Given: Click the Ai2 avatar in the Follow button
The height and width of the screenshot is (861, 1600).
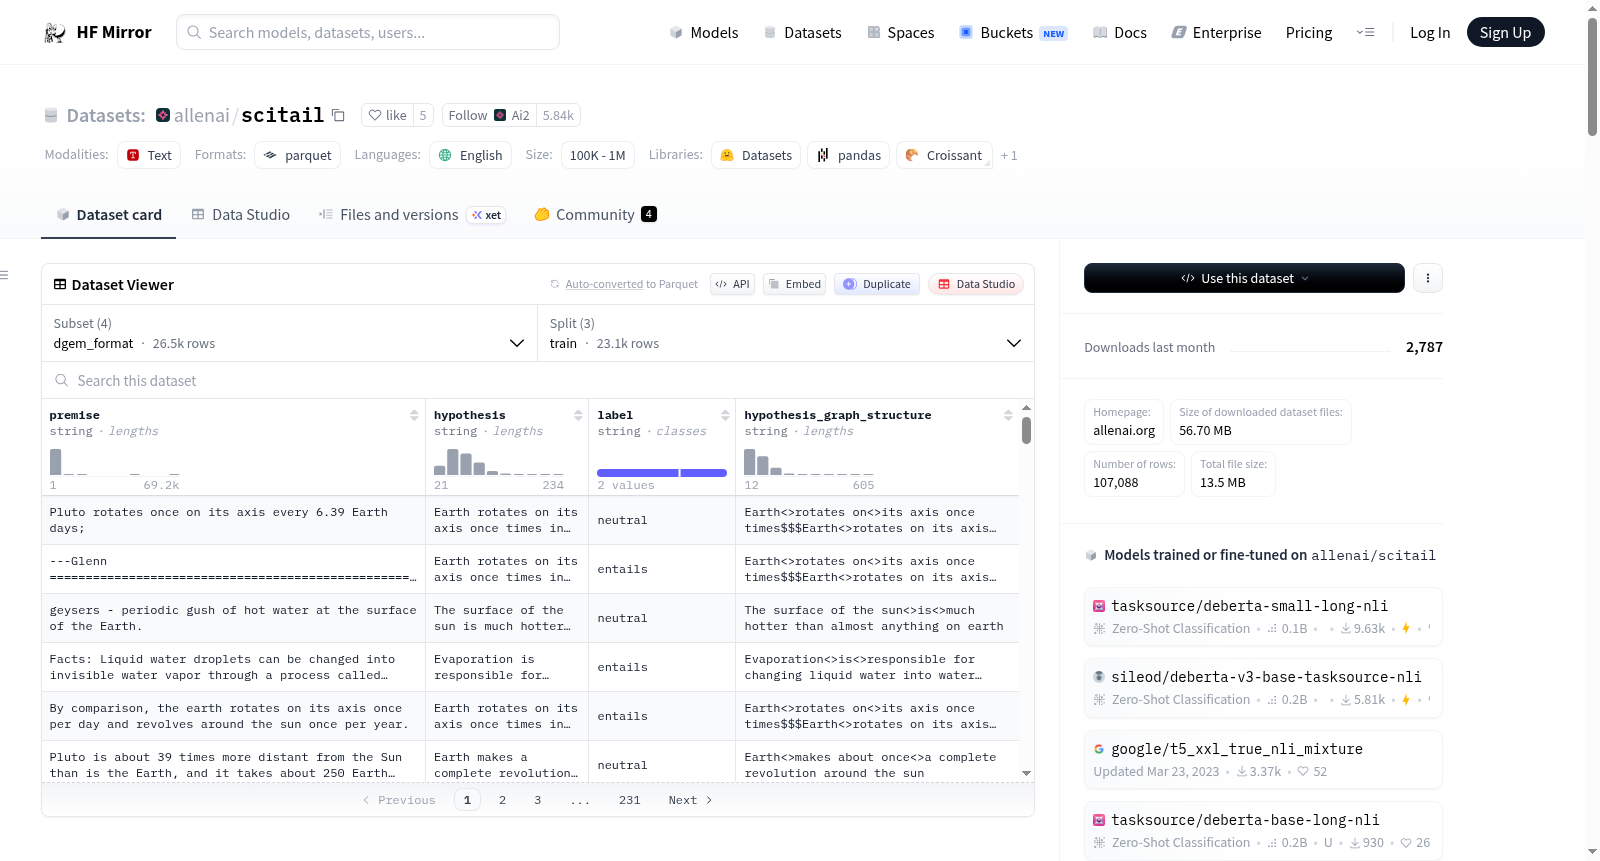Looking at the screenshot, I should click(500, 115).
